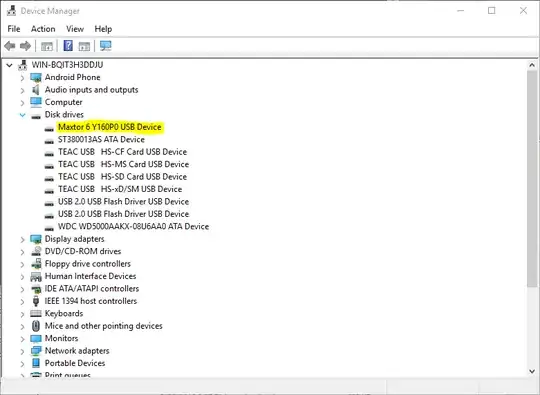Open the Help menu
This screenshot has width=540, height=395.
click(x=103, y=29)
